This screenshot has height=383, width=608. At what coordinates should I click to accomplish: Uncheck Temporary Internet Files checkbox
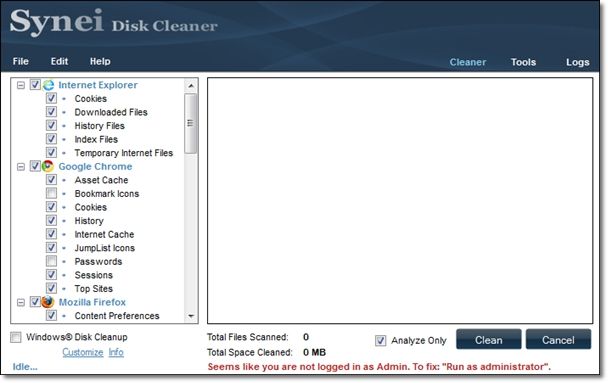coord(51,152)
